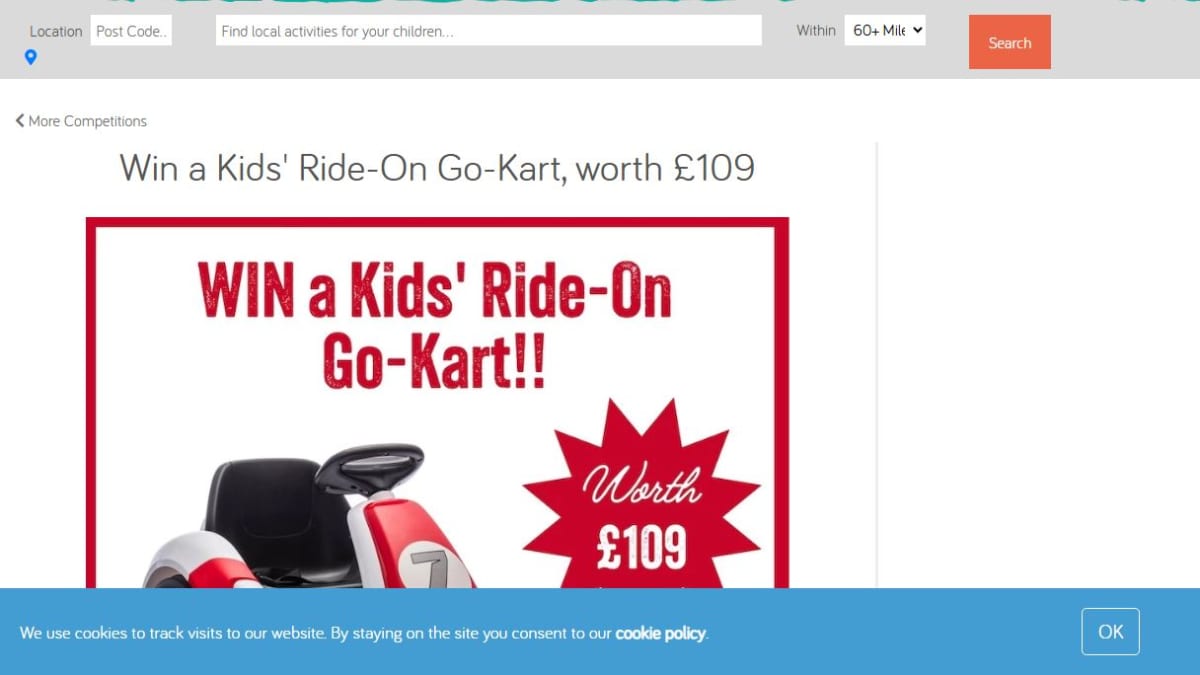Click the back chevron beside More Competitions
The width and height of the screenshot is (1200, 675).
tap(19, 121)
